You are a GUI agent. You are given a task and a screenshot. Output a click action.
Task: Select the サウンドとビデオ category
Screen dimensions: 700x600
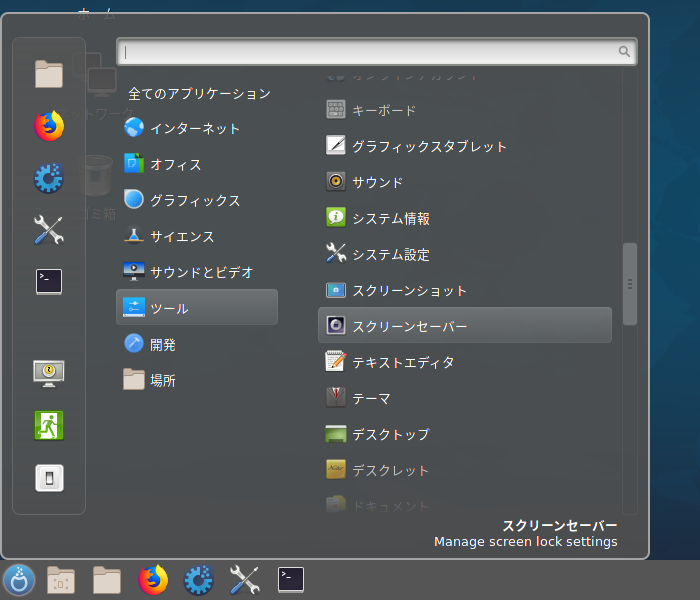(197, 272)
